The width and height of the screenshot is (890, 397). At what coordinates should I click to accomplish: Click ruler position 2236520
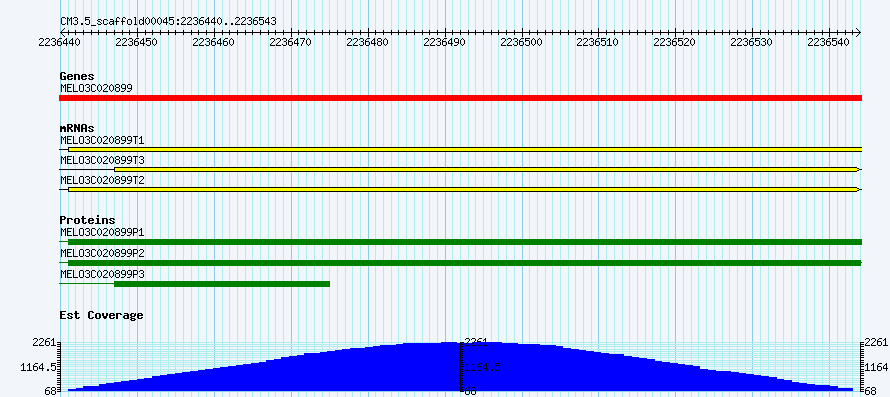(674, 42)
